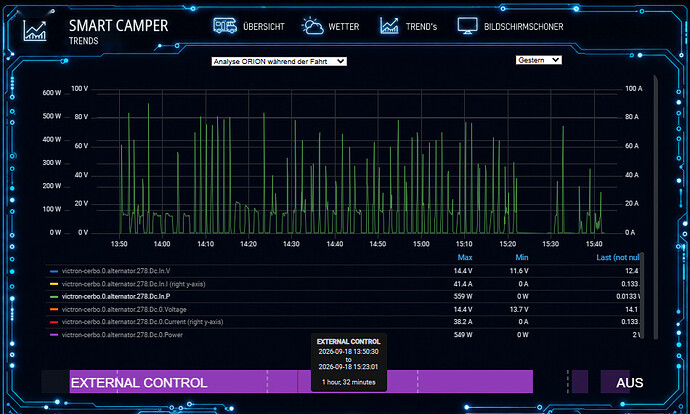The height and width of the screenshot is (414, 690).
Task: Sort legend by Last (not null) header
Action: click(618, 257)
